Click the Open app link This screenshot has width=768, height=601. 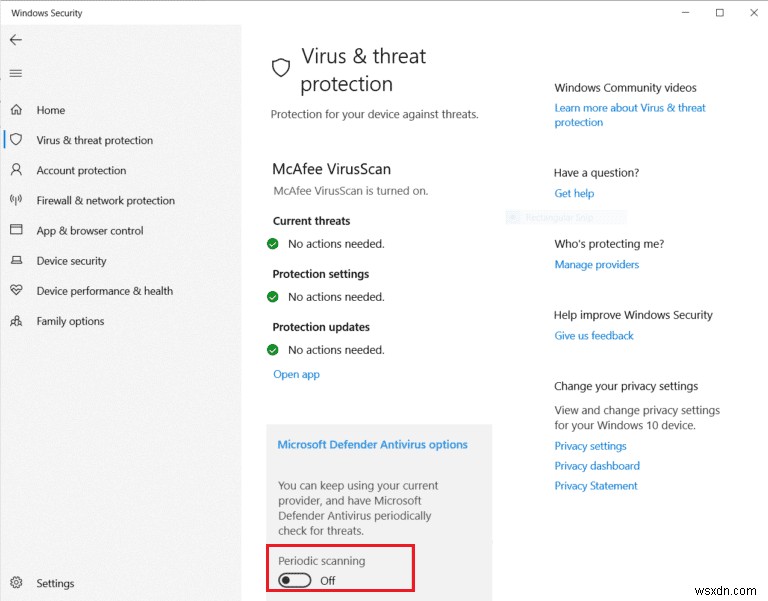pyautogui.click(x=296, y=374)
